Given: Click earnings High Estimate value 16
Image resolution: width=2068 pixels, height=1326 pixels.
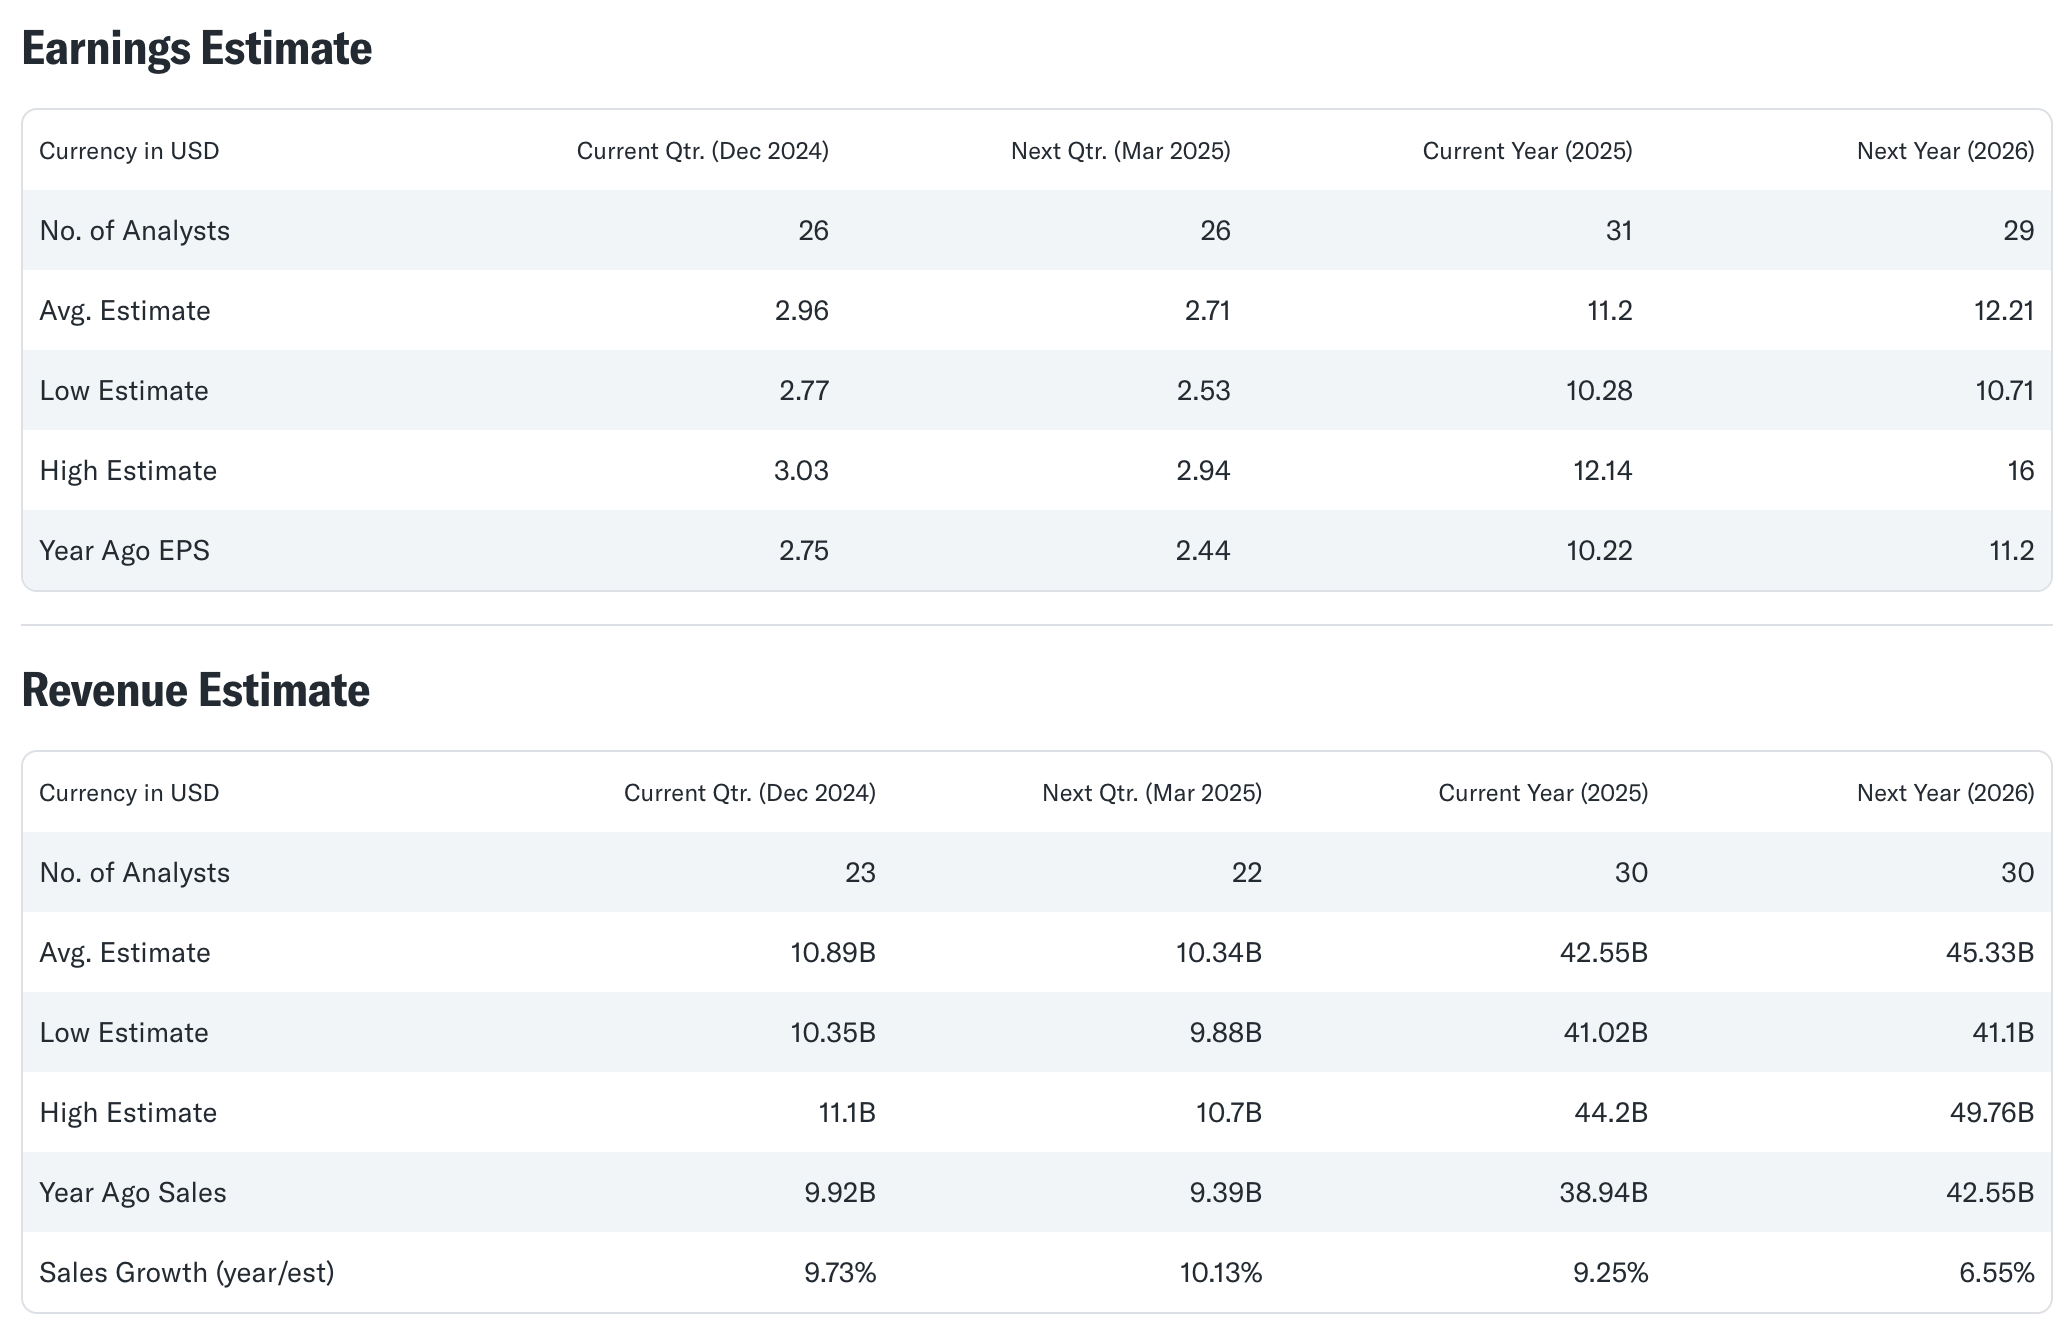Looking at the screenshot, I should click(x=2020, y=471).
